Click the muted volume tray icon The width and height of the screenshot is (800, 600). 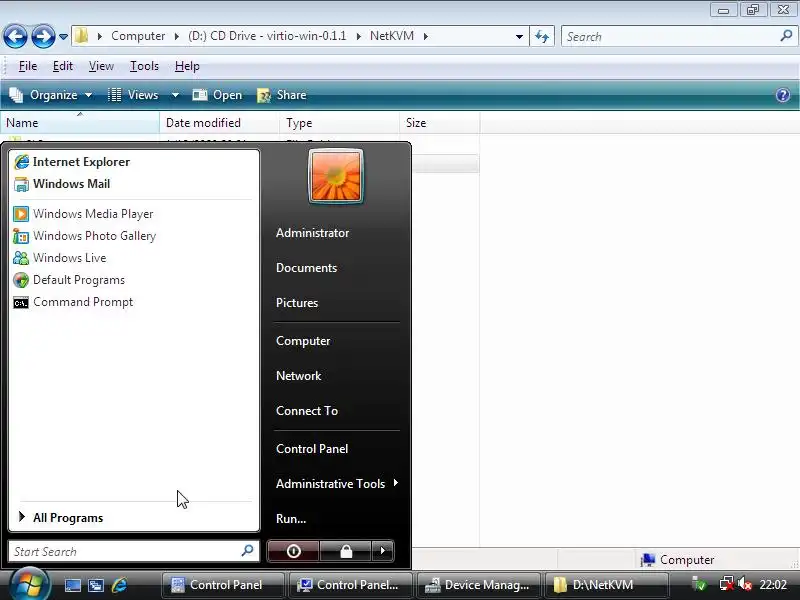(745, 584)
